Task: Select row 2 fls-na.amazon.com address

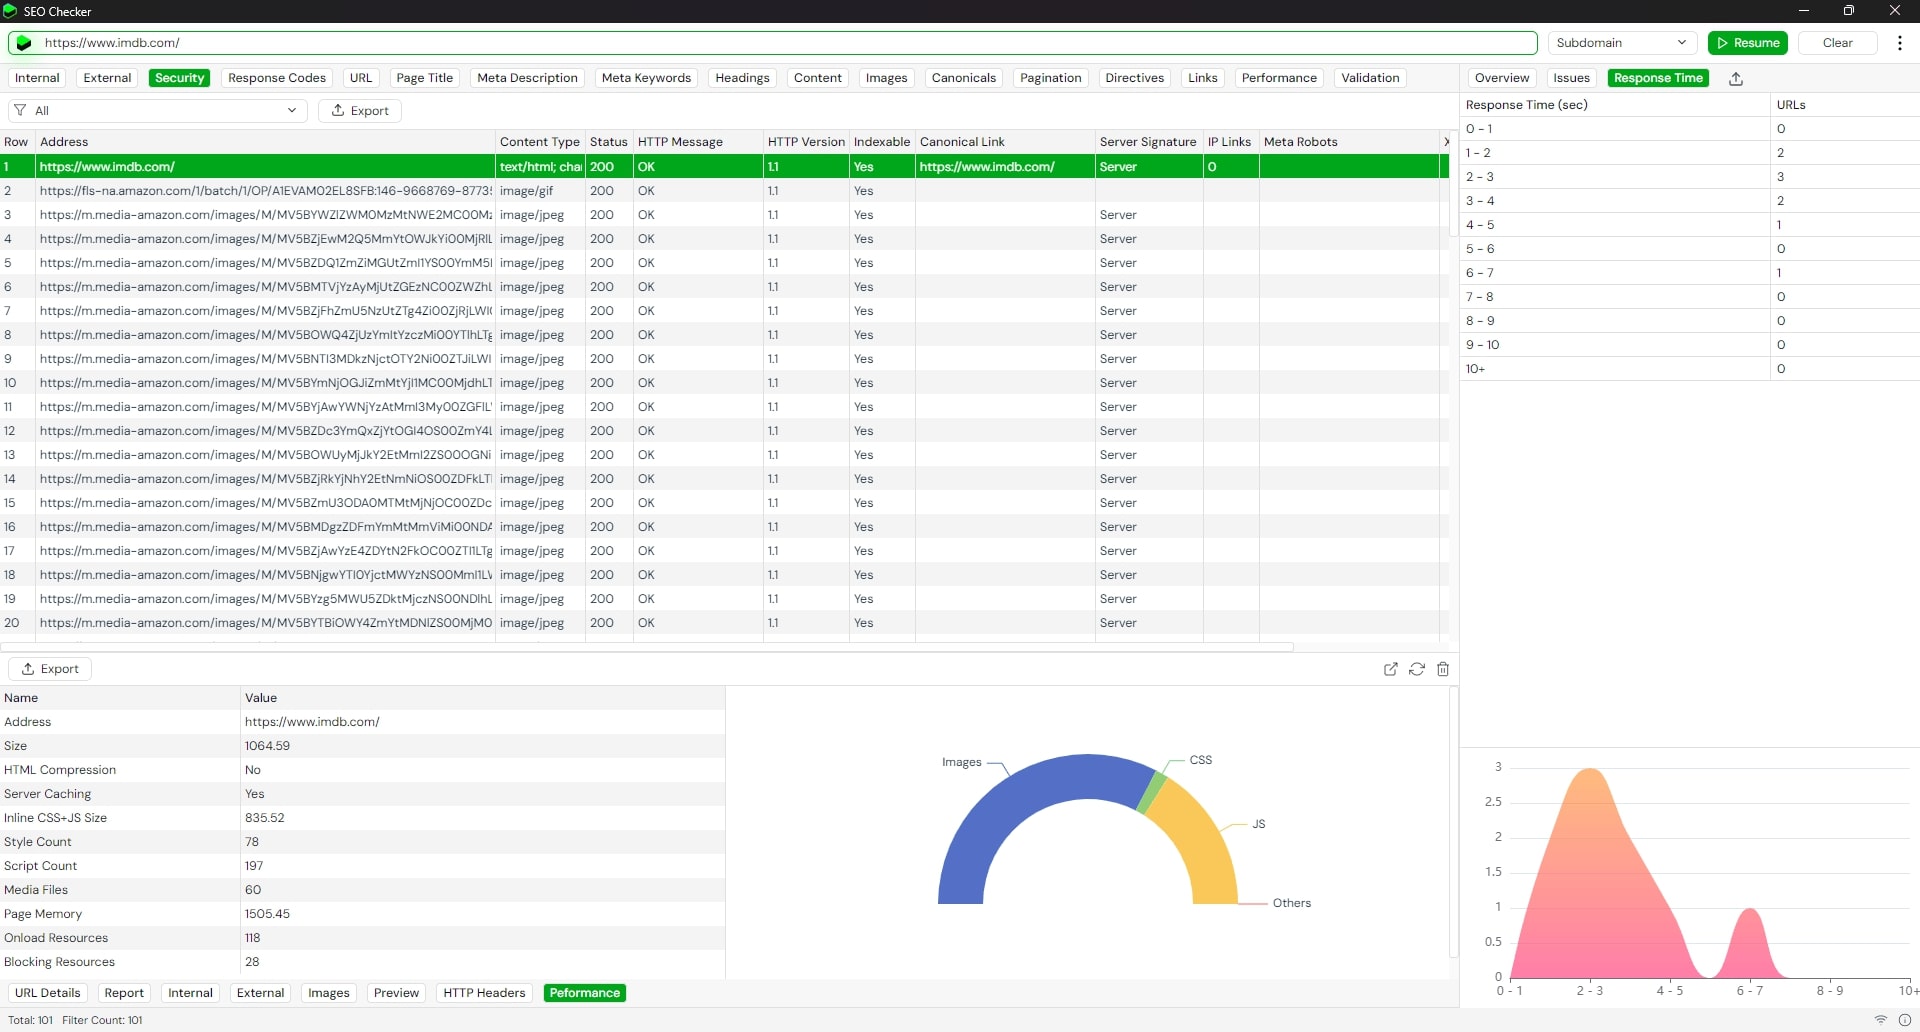Action: (265, 191)
